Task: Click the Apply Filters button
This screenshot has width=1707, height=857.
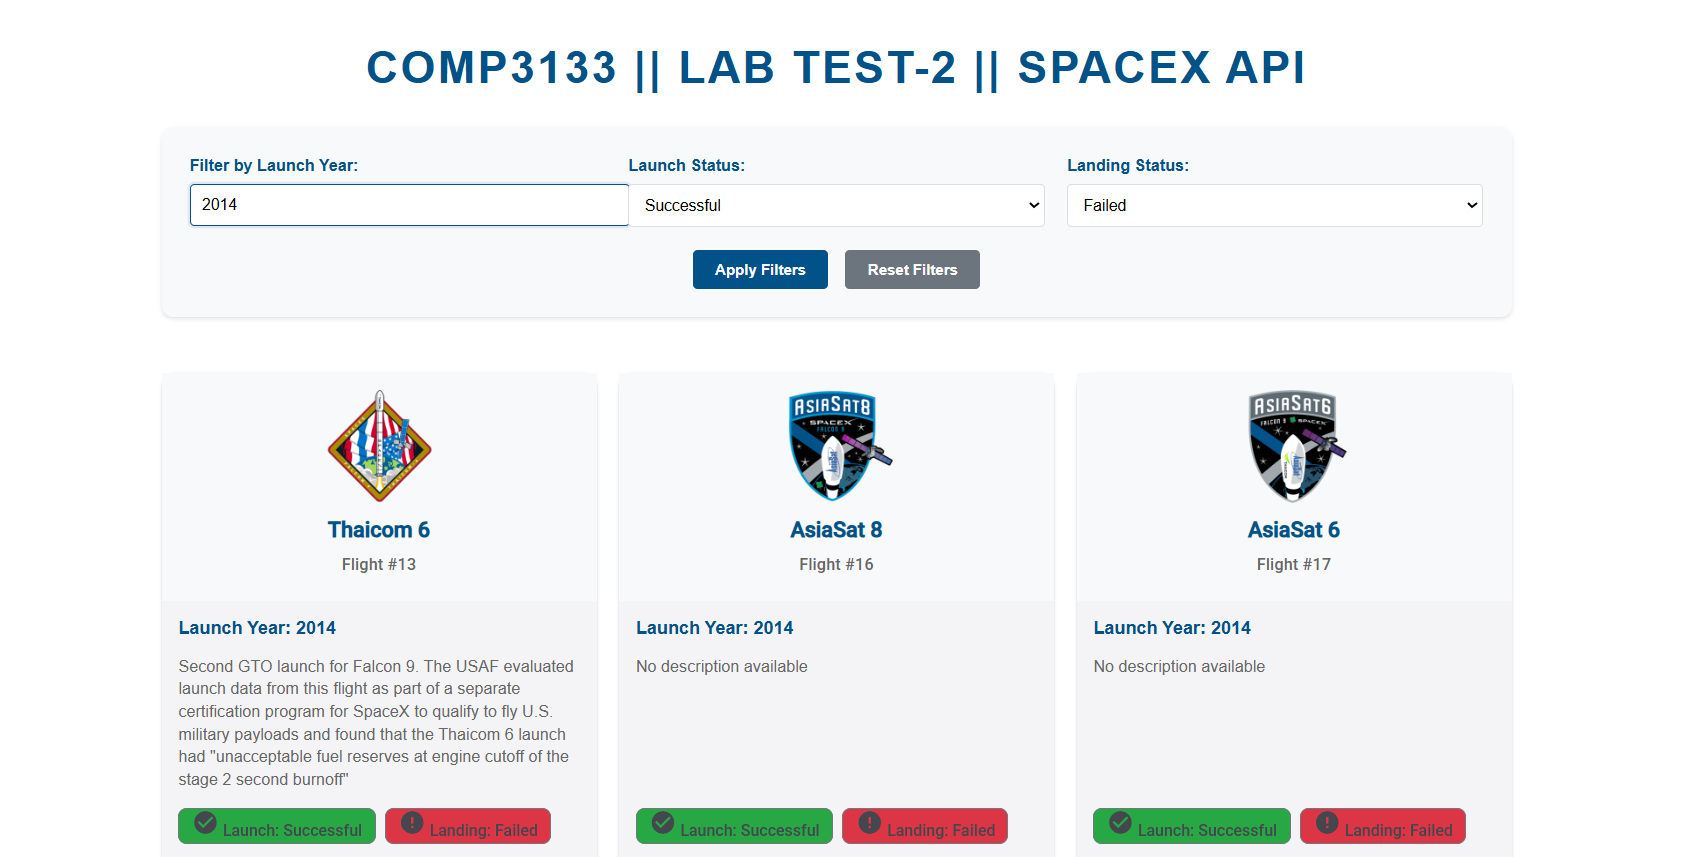Action: point(760,270)
